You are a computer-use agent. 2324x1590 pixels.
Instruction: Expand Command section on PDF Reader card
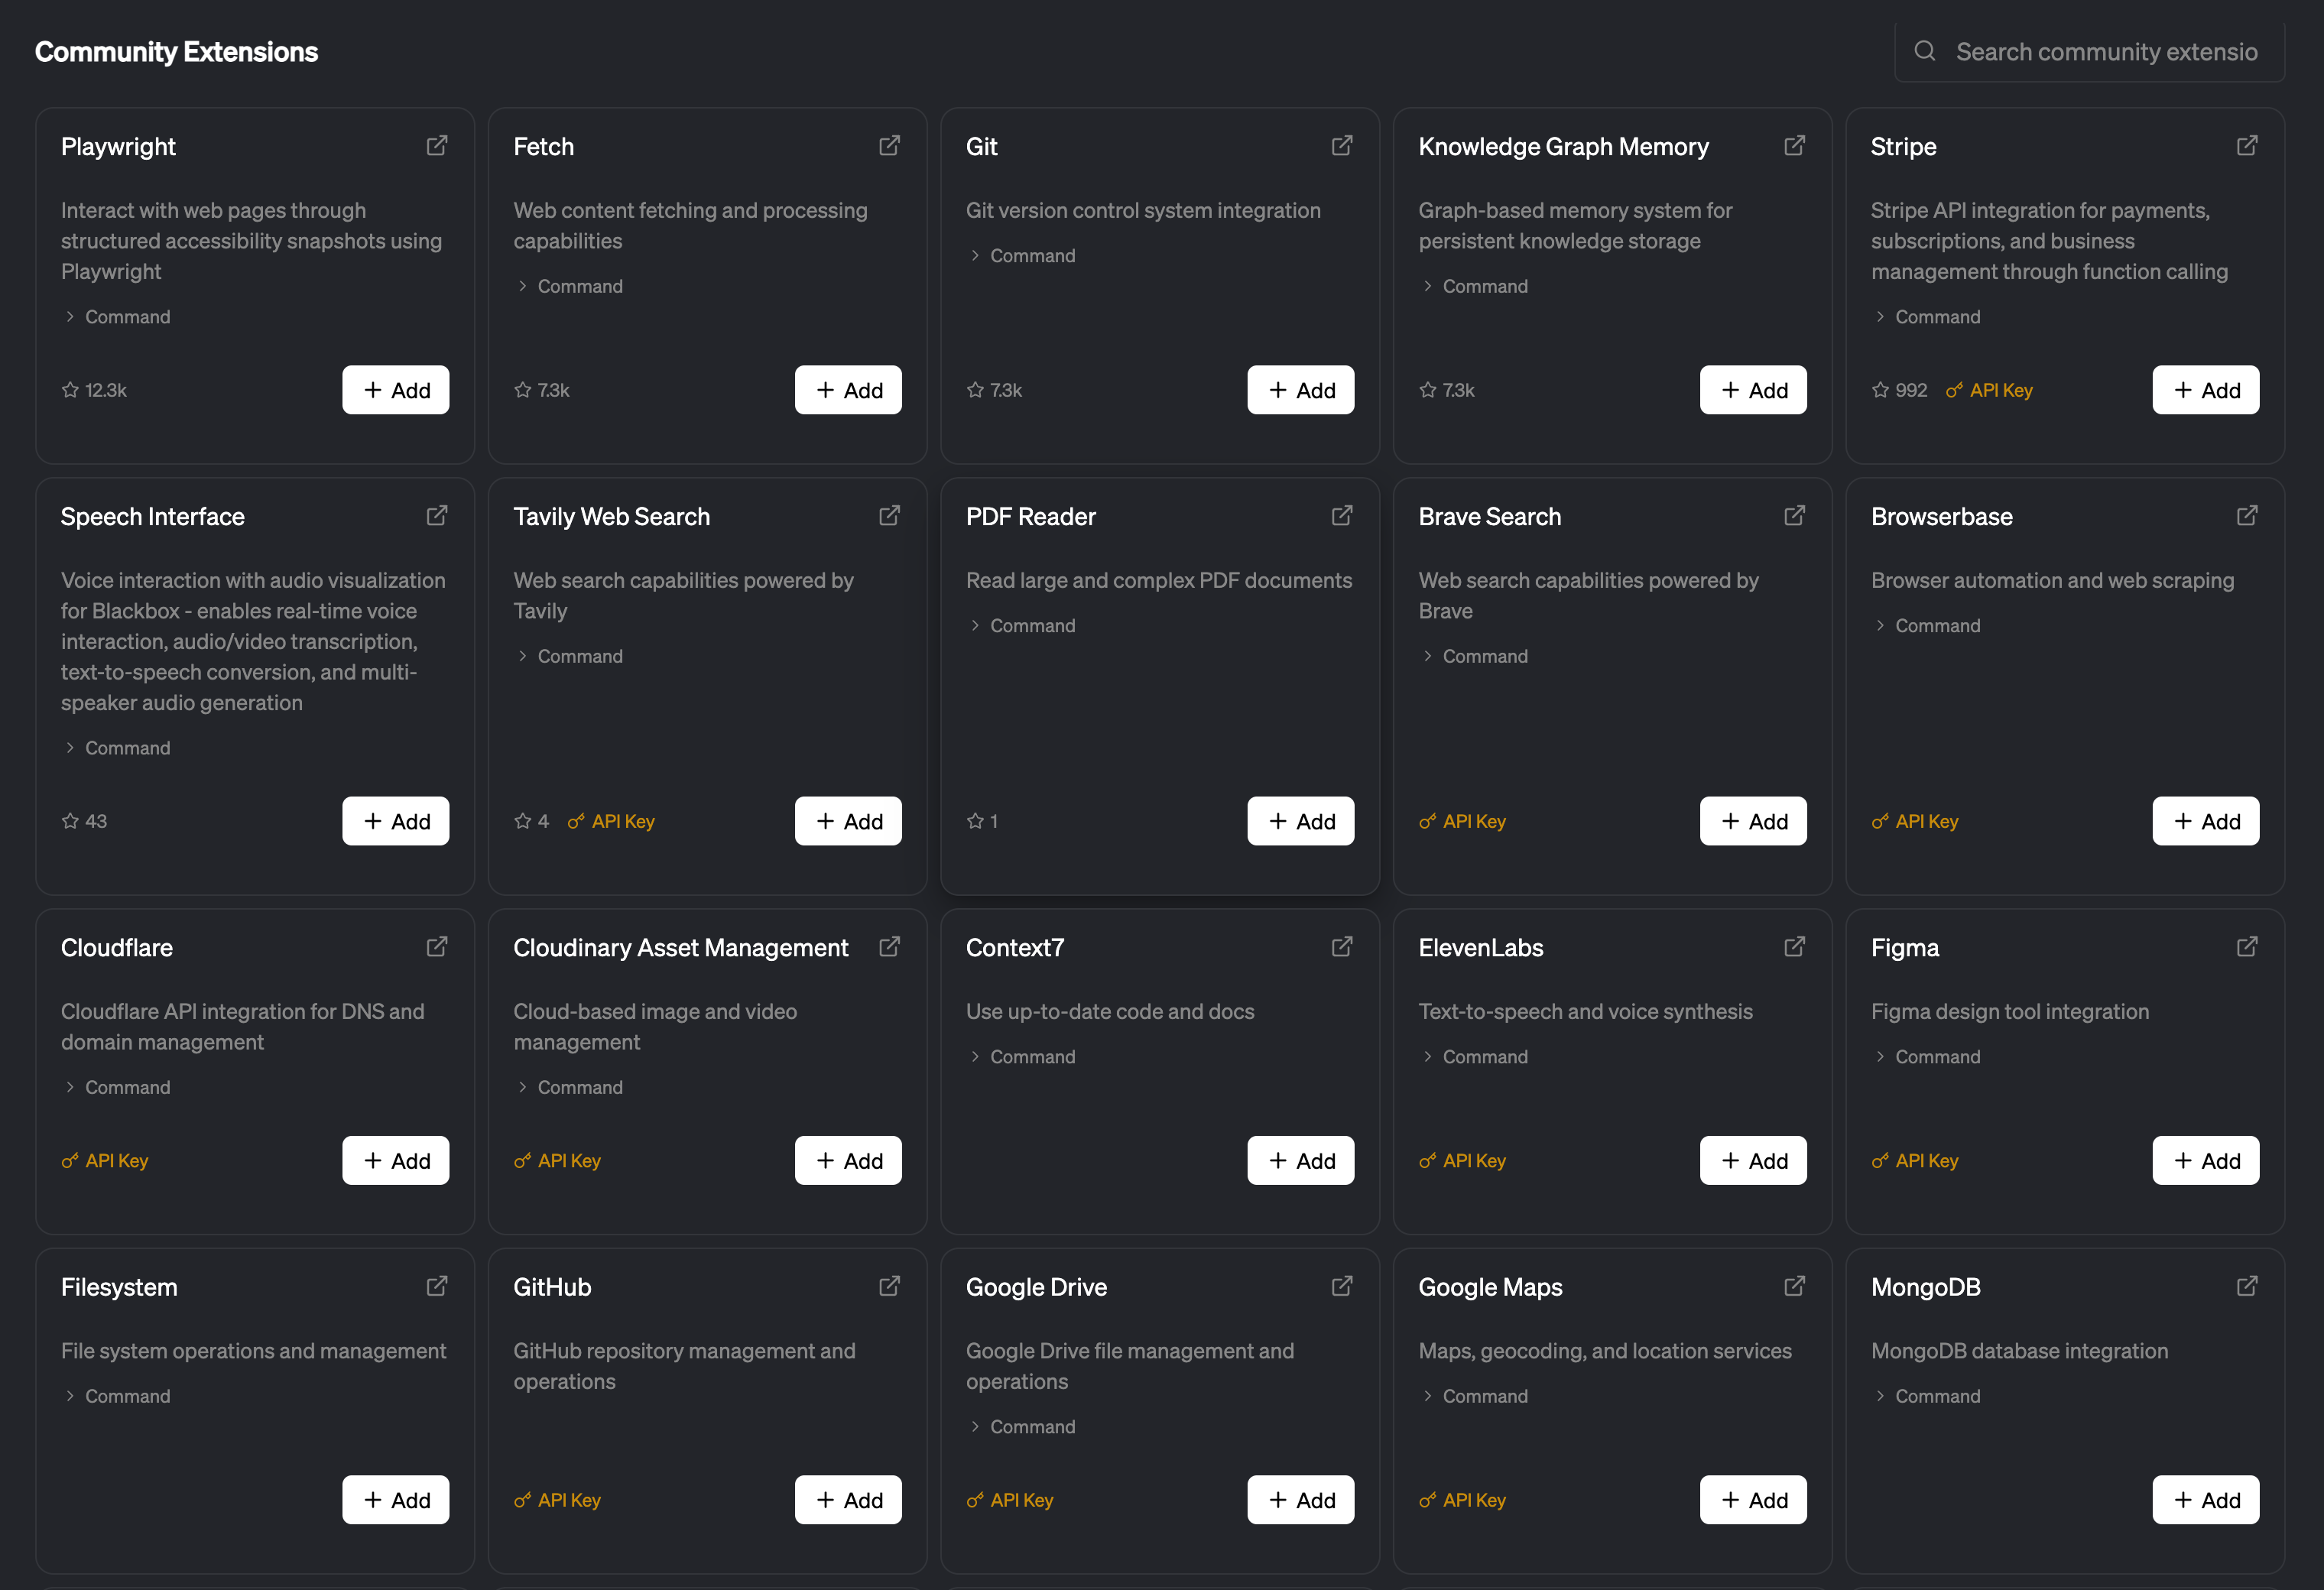pos(1021,626)
